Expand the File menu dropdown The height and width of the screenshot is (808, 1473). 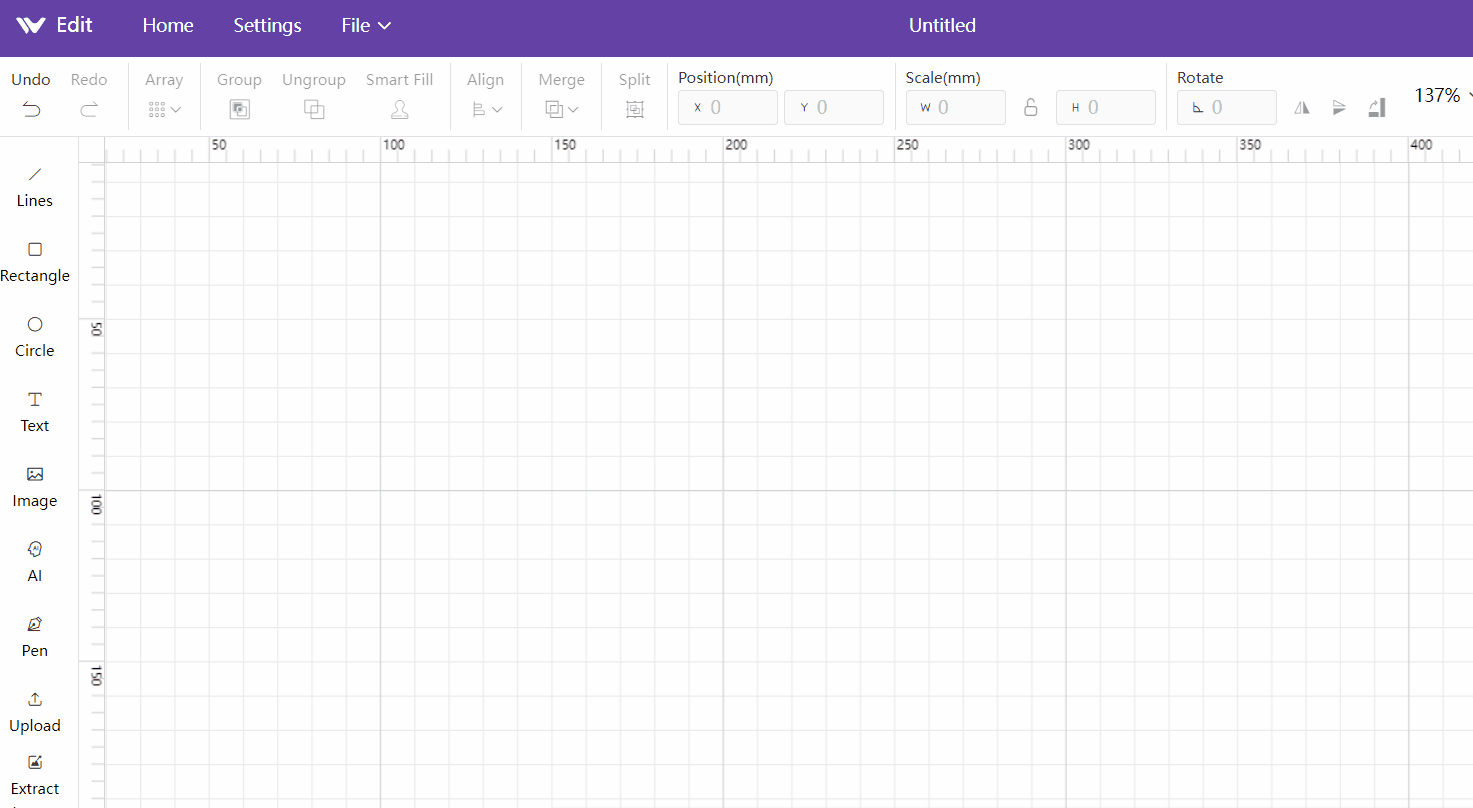[366, 26]
